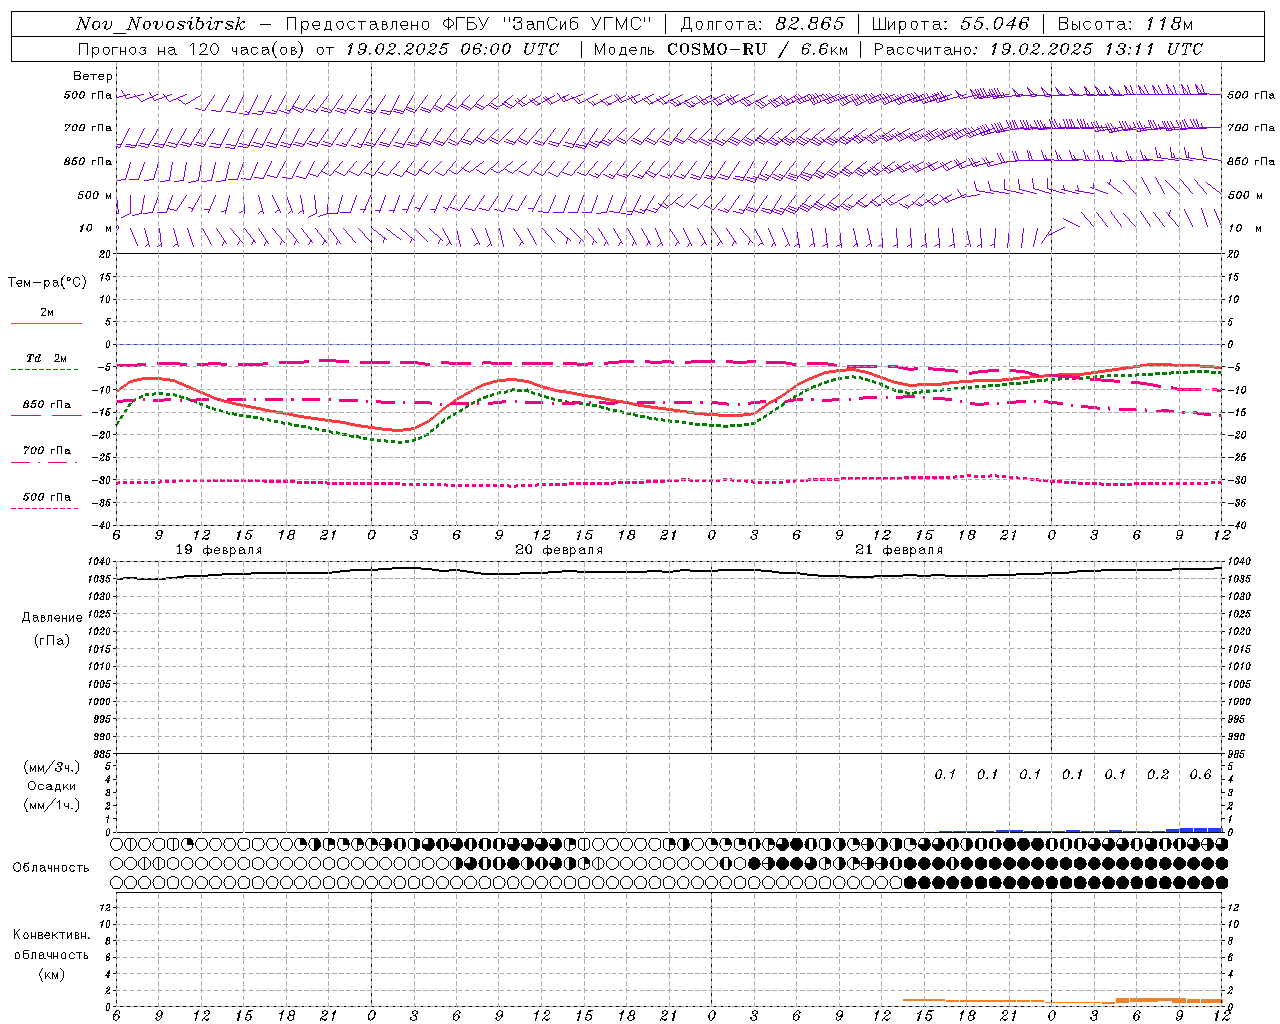Screen dimensions: 1280x1024
Task: Click the precipitation value 0.2
Action: coord(1158,774)
